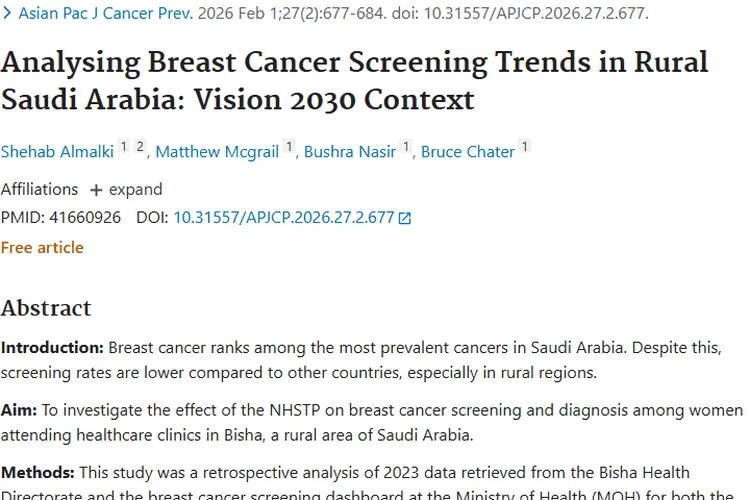Open Shehab Almalki's author page
The image size is (750, 500).
55,152
